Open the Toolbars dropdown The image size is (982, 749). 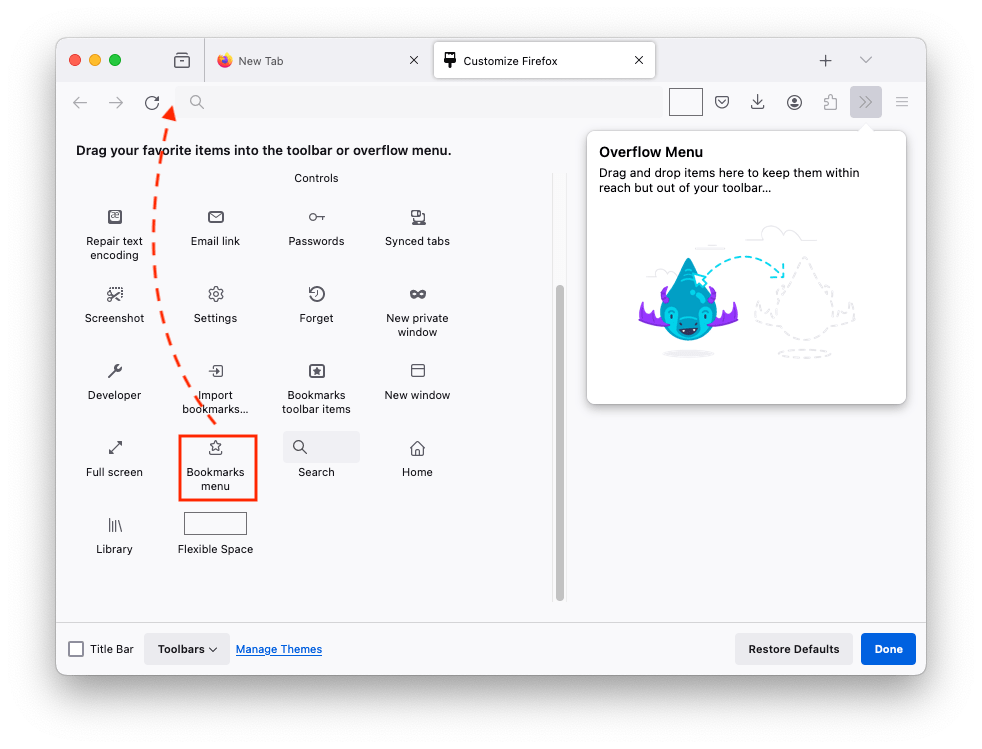coord(186,648)
